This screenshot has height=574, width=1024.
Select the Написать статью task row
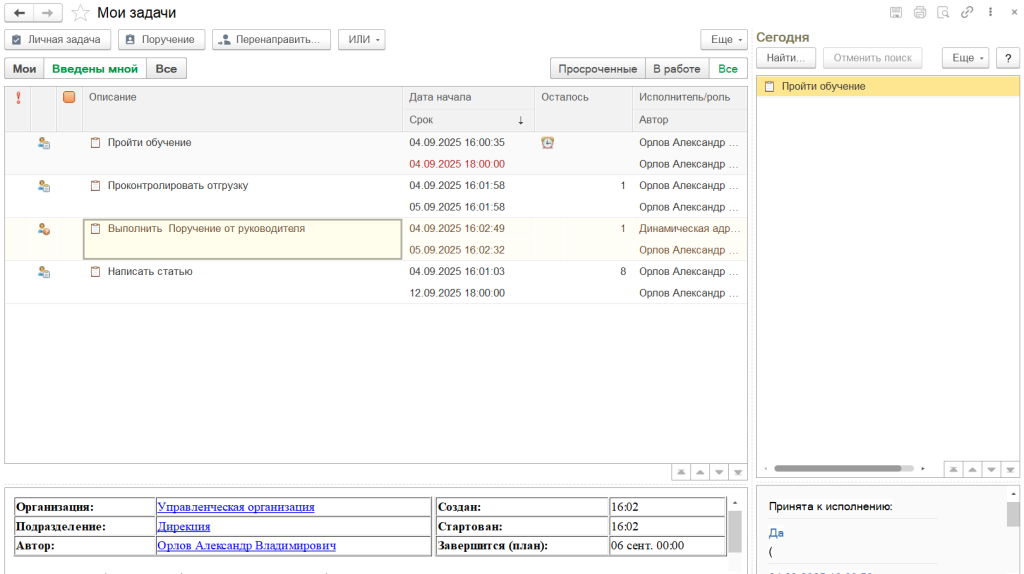[150, 272]
